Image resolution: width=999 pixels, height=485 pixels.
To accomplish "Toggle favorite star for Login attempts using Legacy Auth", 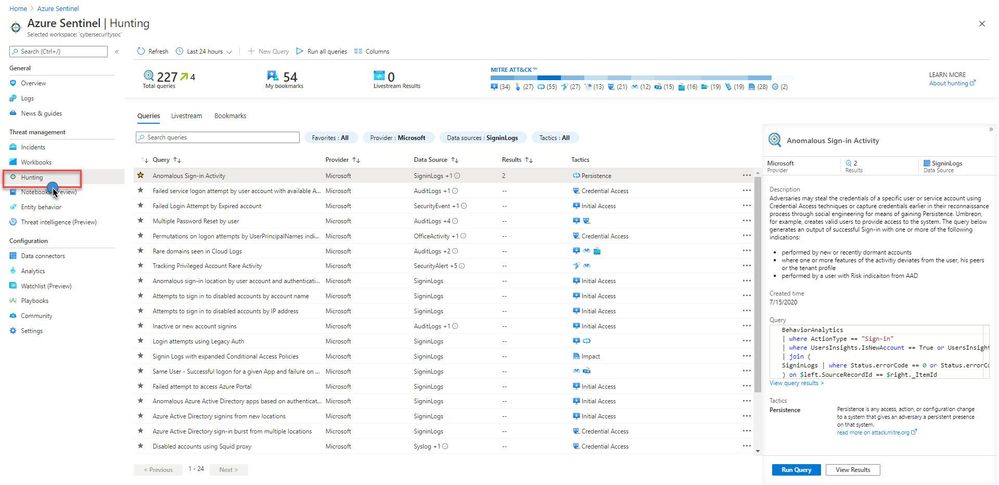I will click(x=140, y=342).
